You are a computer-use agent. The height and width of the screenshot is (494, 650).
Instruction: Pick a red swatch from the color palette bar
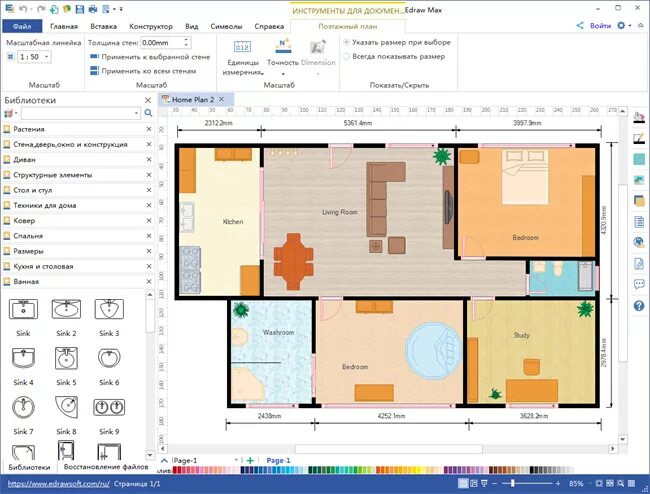[180, 470]
